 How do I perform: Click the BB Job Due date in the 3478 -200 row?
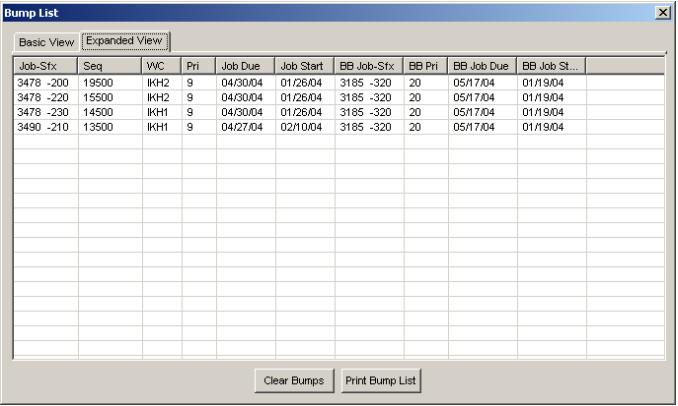483,83
